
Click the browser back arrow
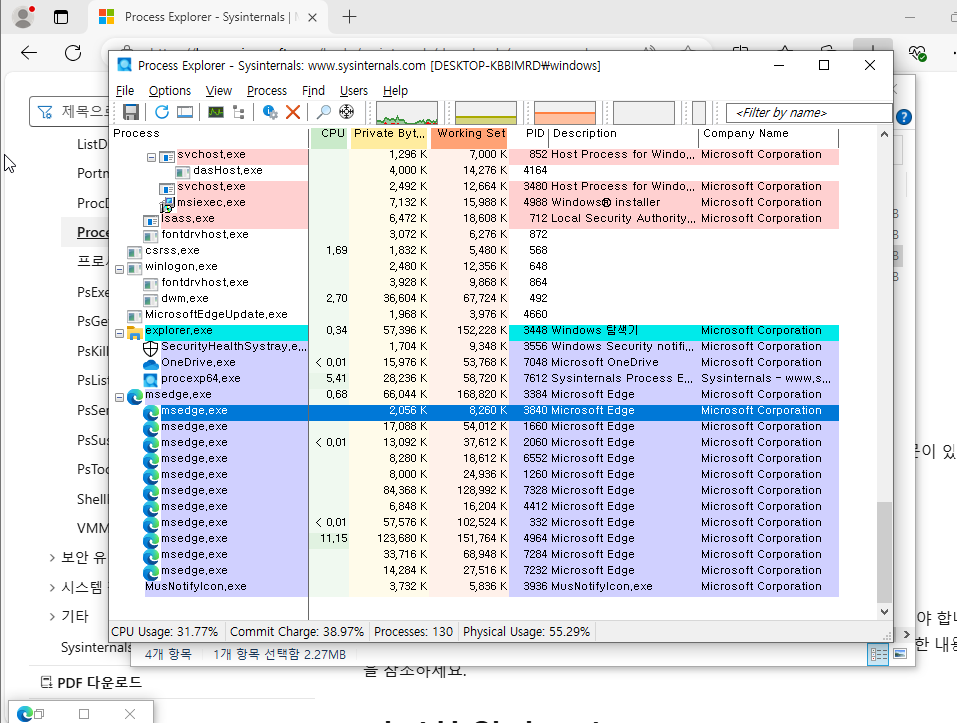click(29, 53)
